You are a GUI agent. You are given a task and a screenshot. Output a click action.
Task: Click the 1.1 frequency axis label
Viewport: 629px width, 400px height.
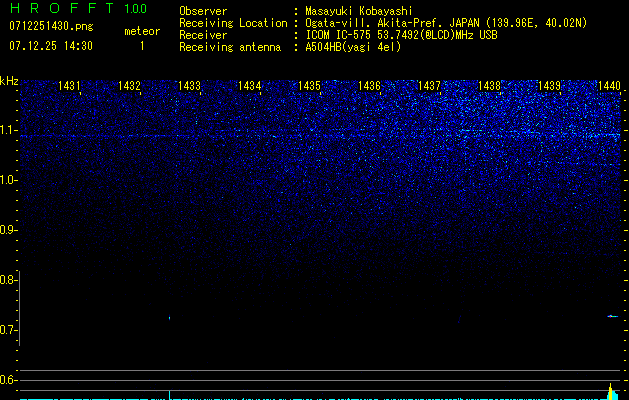pyautogui.click(x=8, y=130)
